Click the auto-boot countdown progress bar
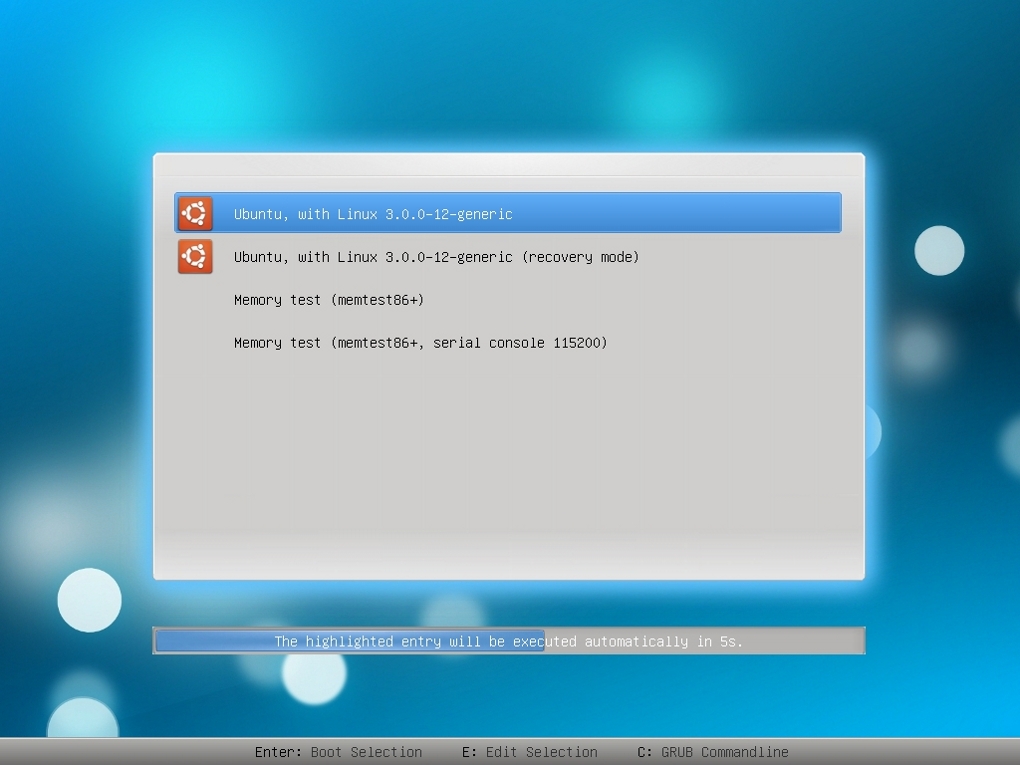 [509, 641]
